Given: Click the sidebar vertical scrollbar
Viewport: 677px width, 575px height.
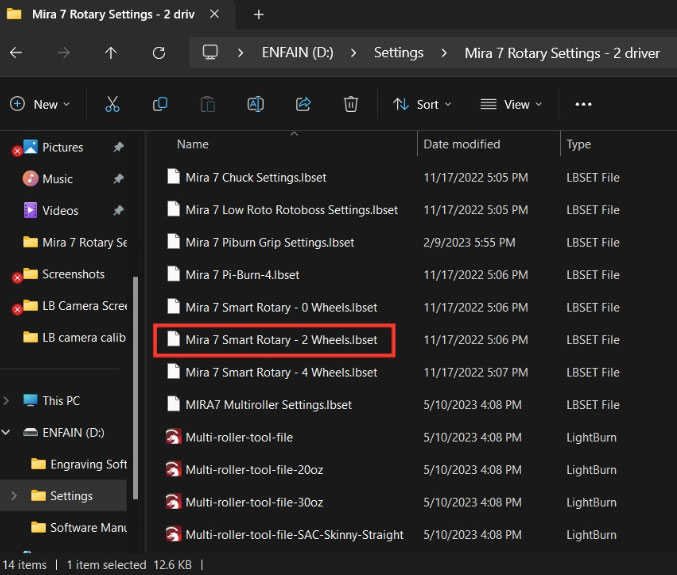Looking at the screenshot, I should tap(136, 388).
